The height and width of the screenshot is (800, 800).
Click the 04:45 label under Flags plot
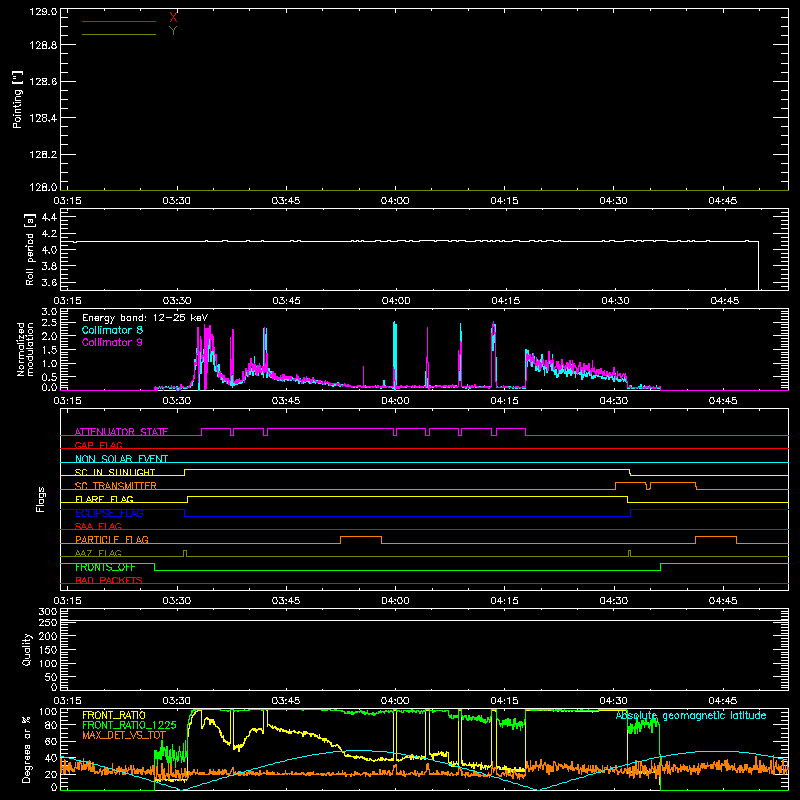723,601
